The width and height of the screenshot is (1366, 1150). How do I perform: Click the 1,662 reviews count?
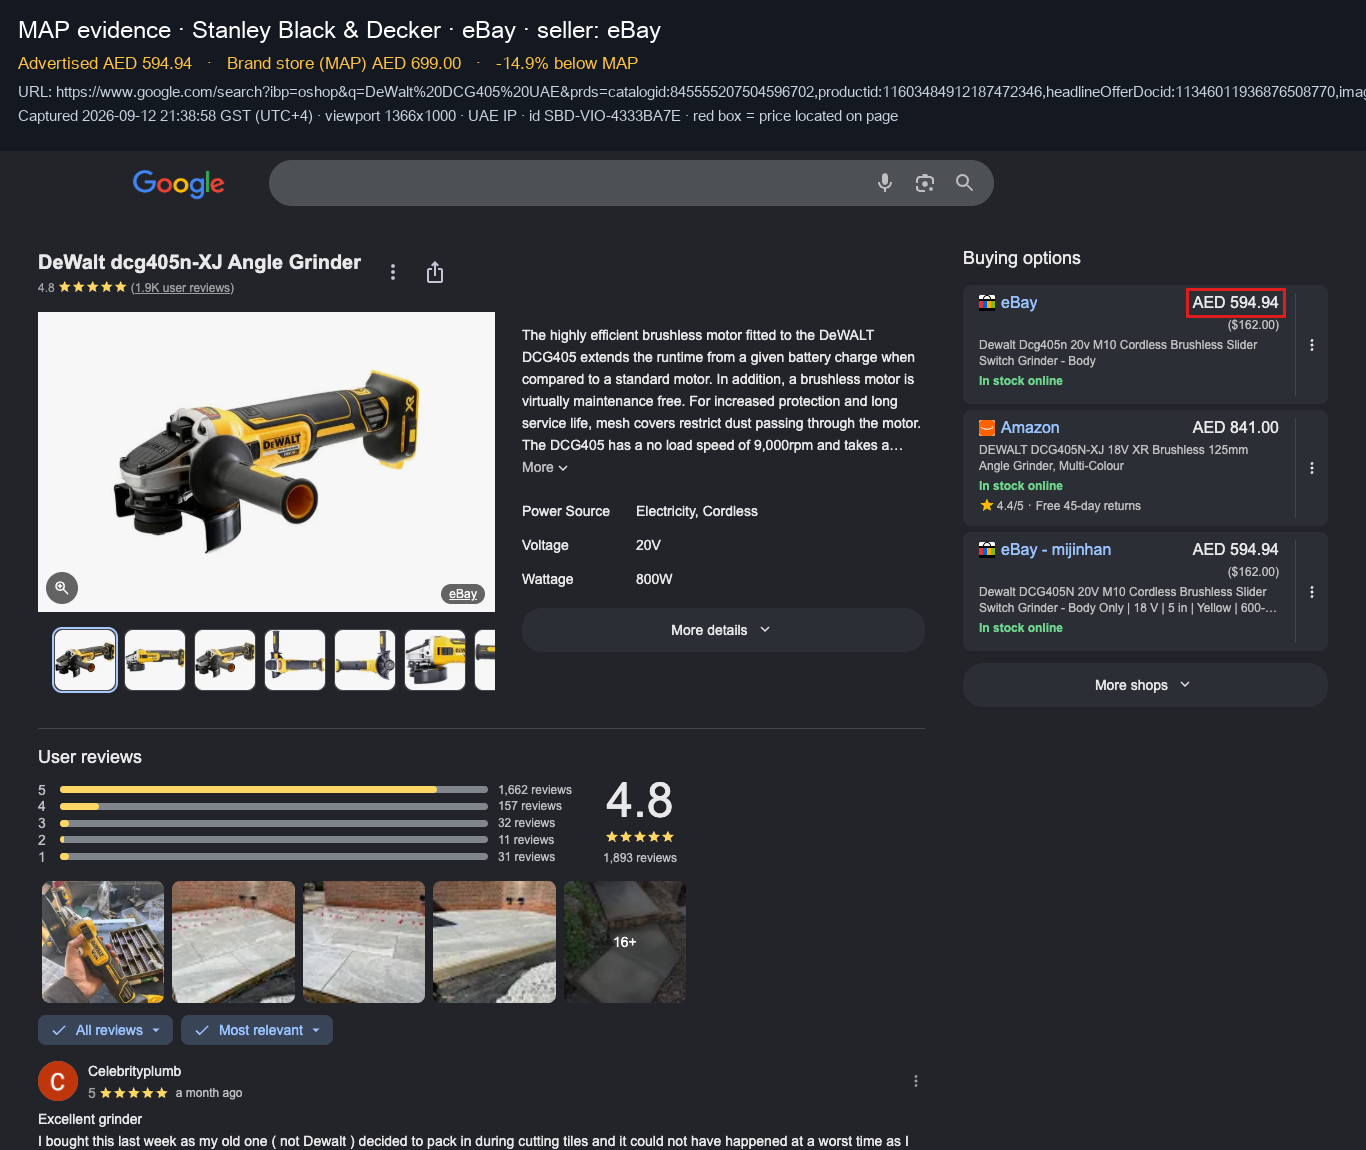coord(535,790)
